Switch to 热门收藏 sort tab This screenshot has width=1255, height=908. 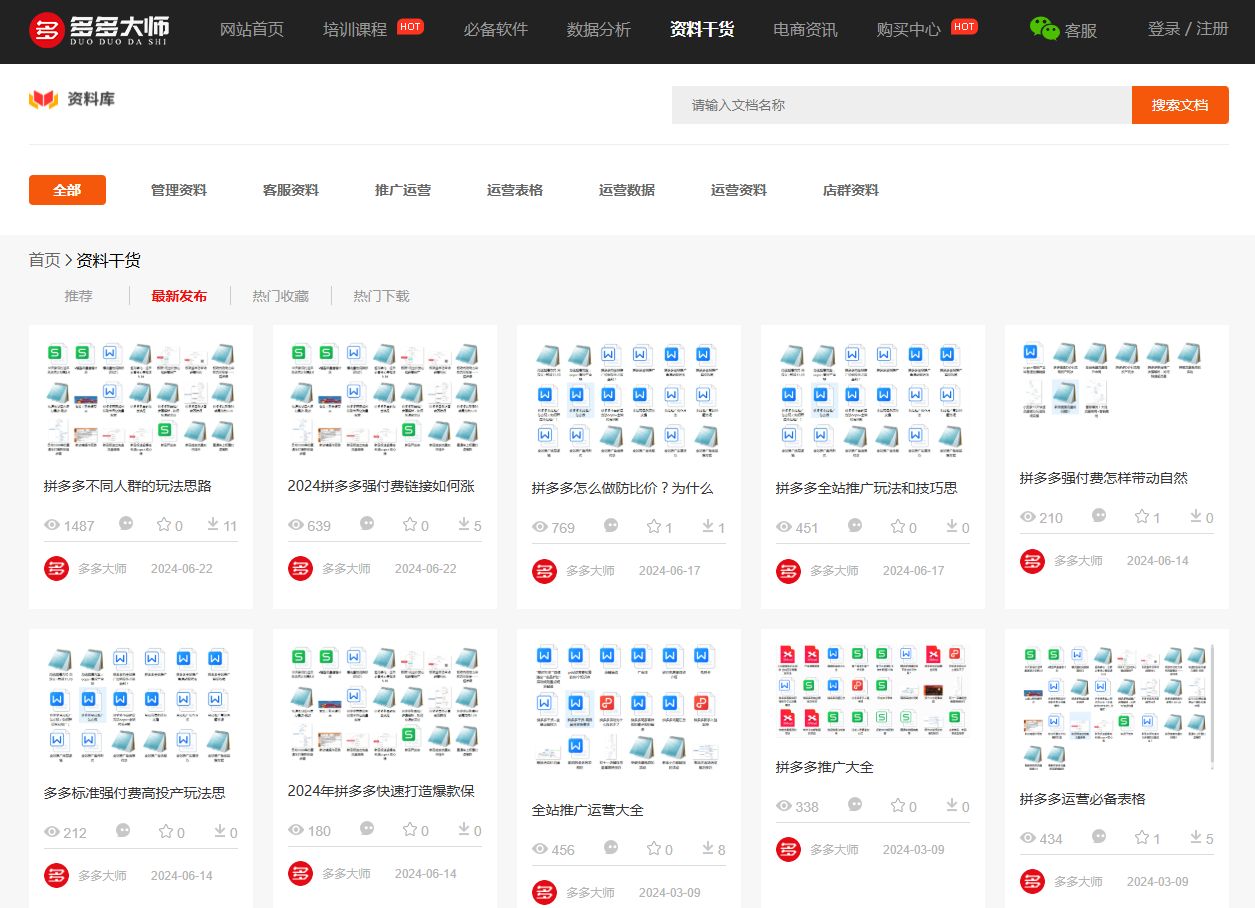(281, 296)
